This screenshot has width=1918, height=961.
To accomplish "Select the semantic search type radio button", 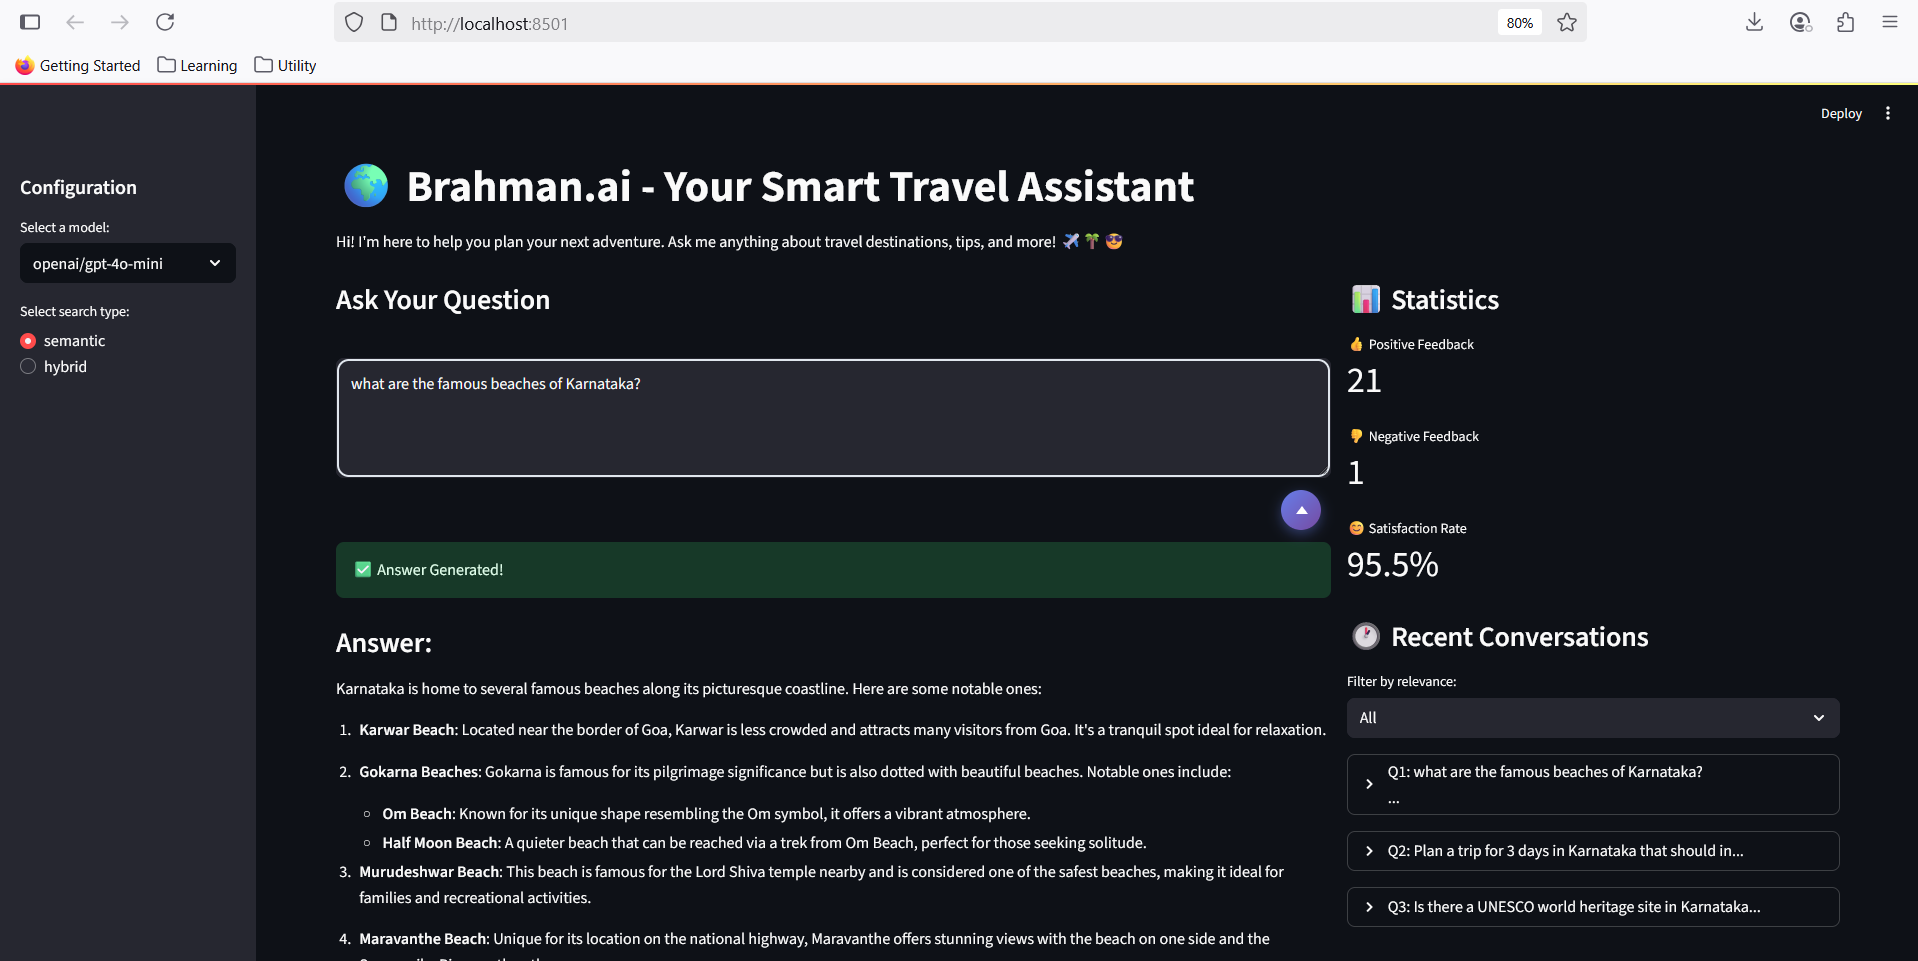I will coord(27,340).
